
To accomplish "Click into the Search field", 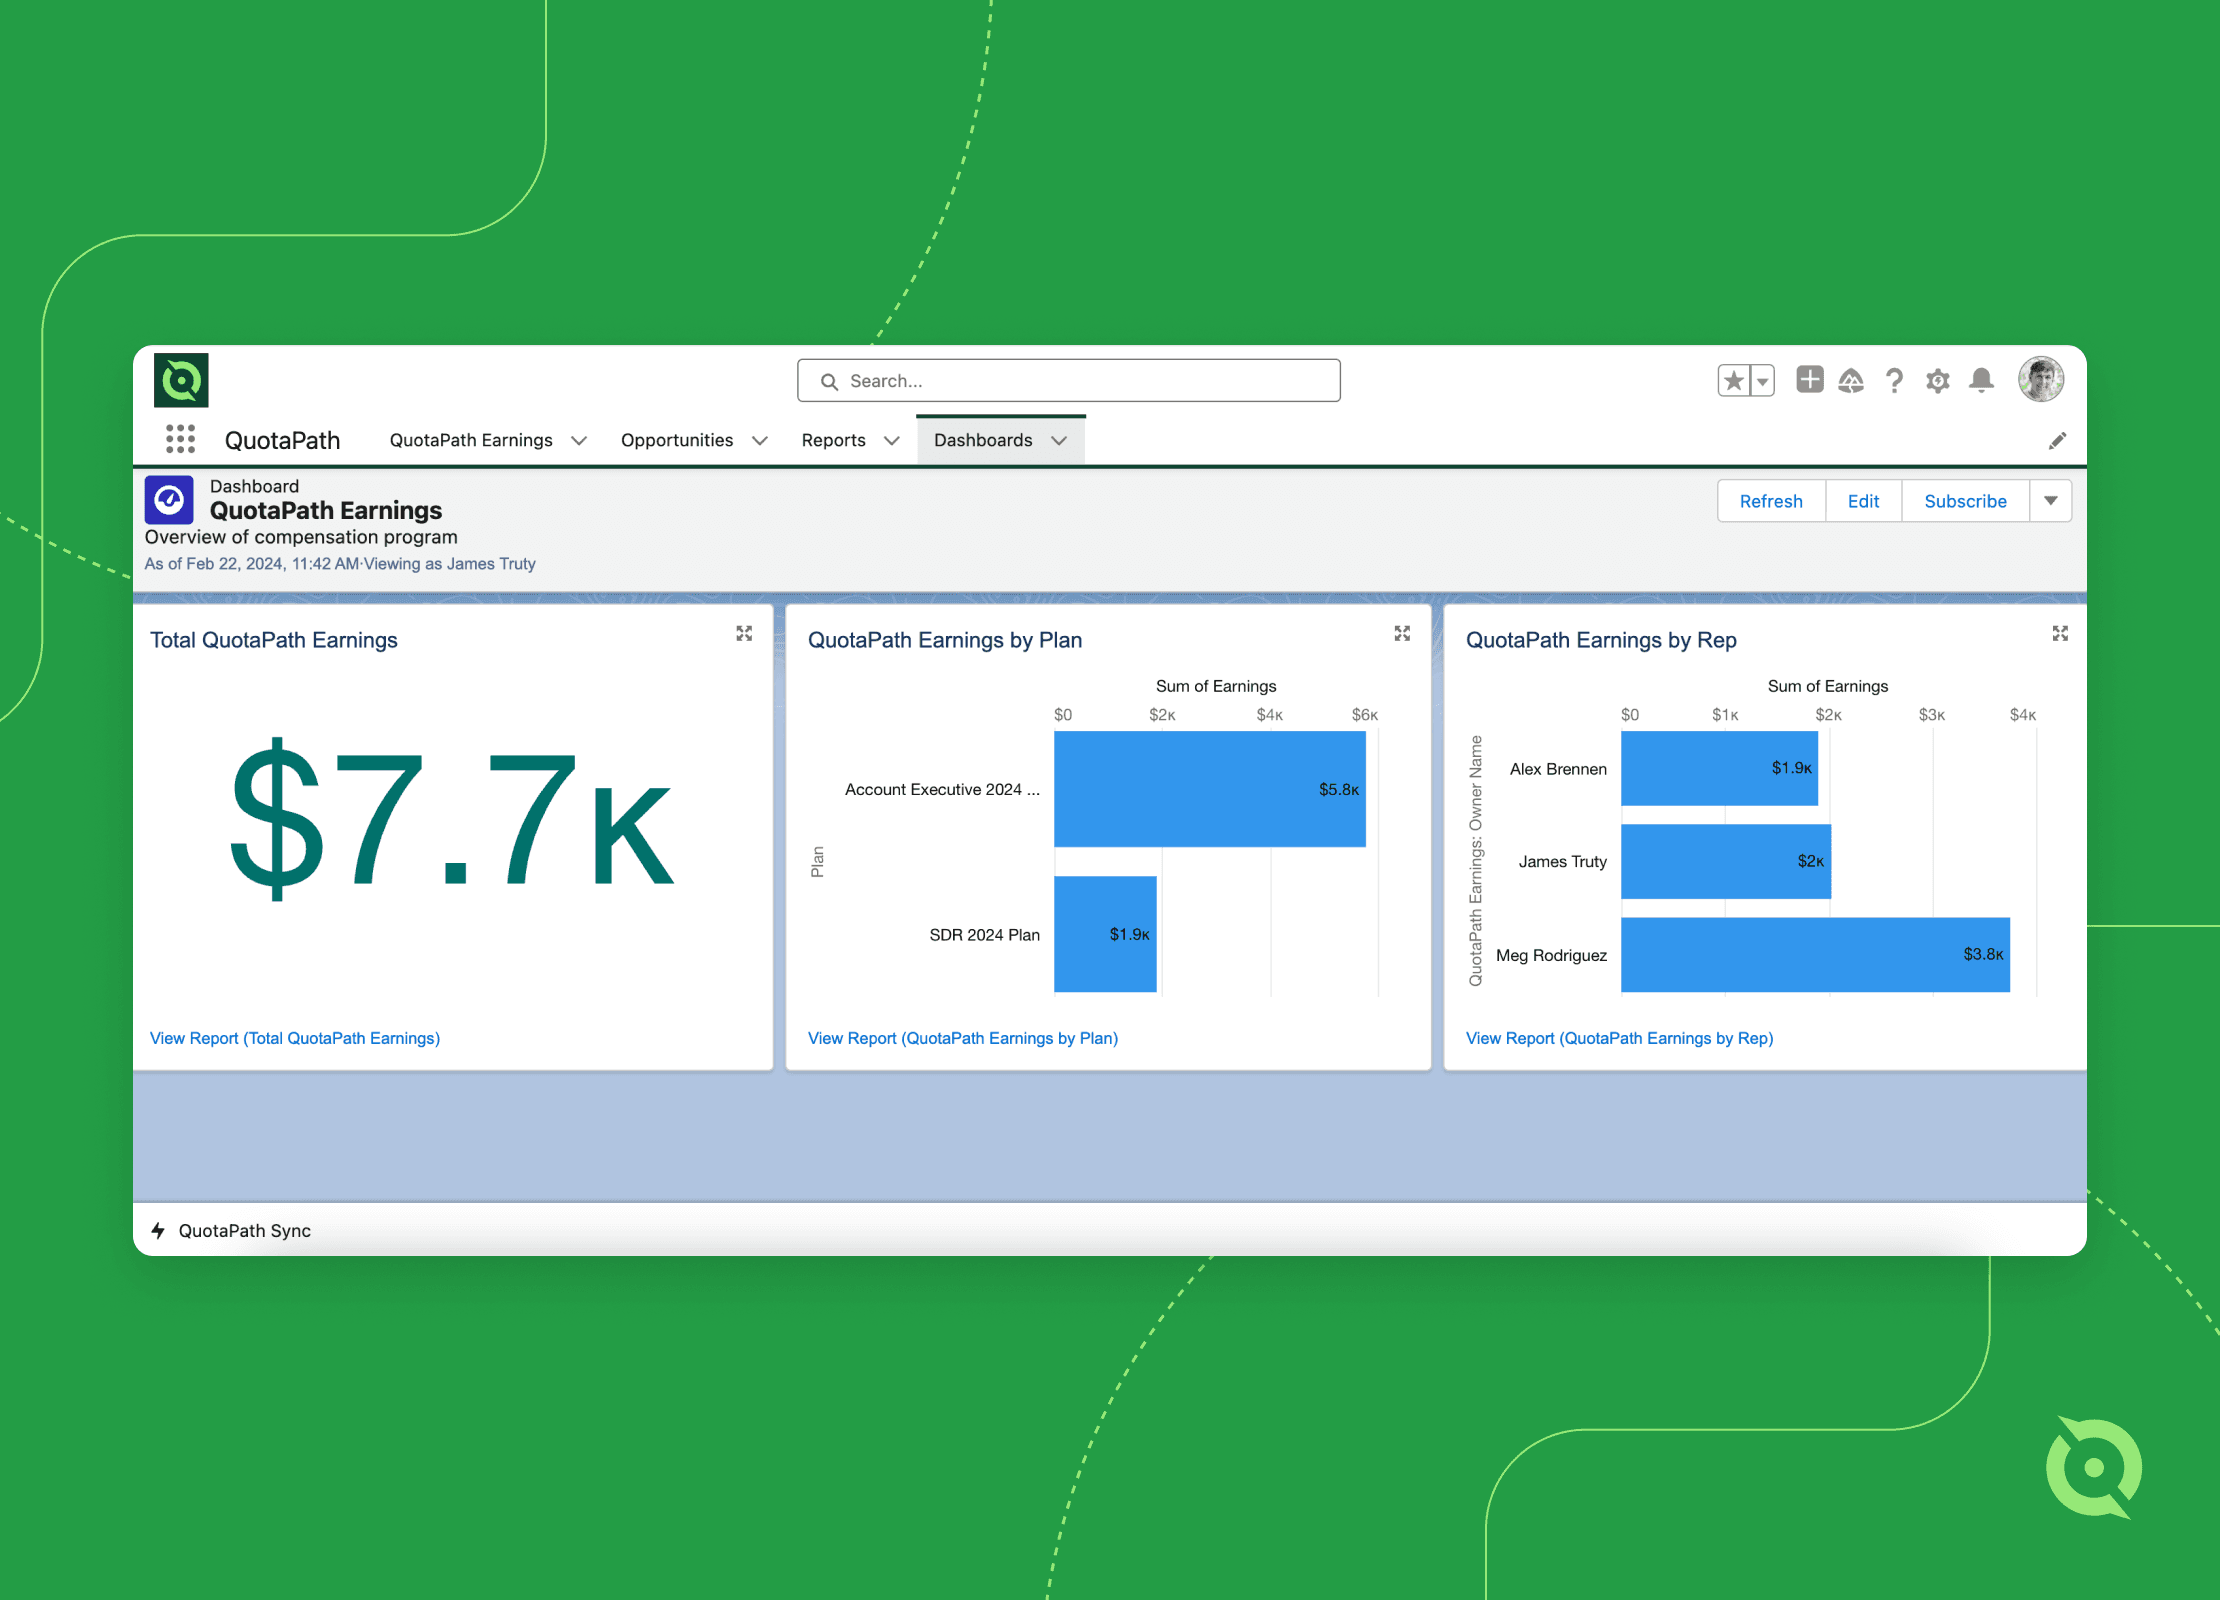I will (1069, 381).
